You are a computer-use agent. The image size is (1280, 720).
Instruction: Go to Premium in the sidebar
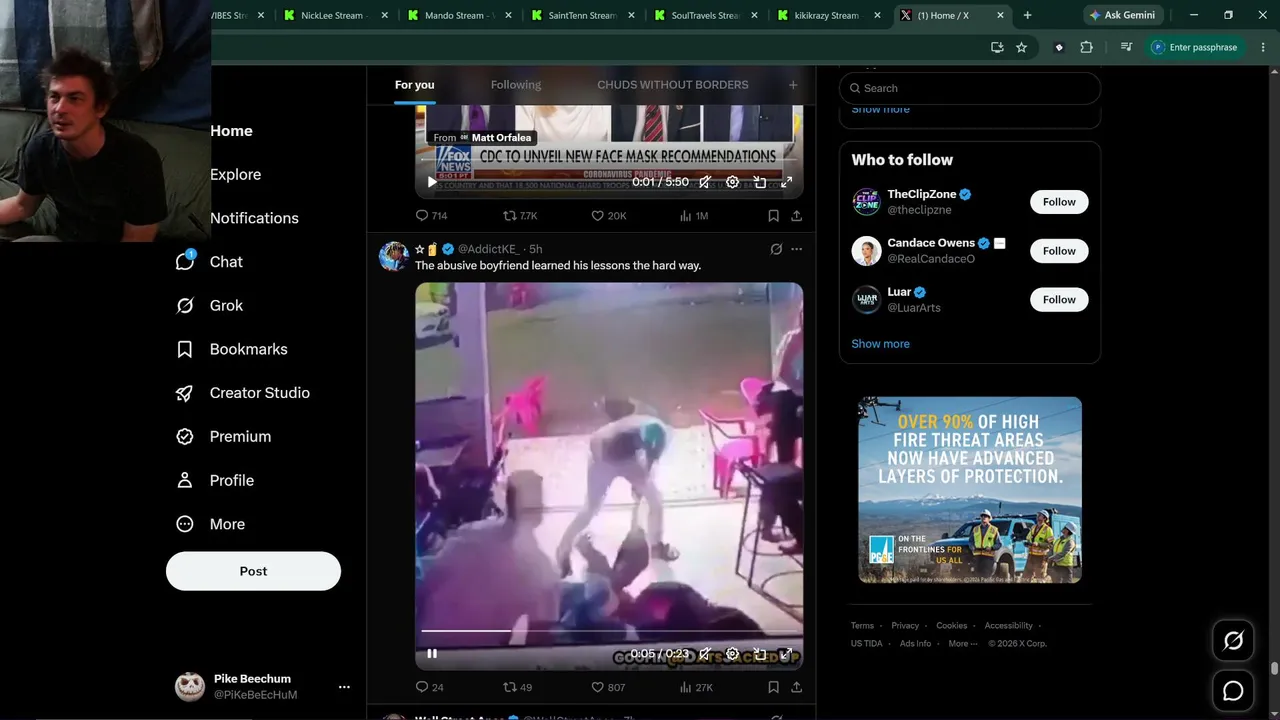pyautogui.click(x=222, y=436)
